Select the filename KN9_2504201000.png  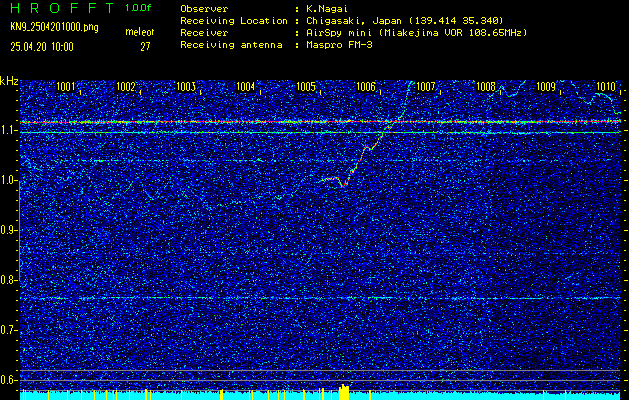point(54,27)
